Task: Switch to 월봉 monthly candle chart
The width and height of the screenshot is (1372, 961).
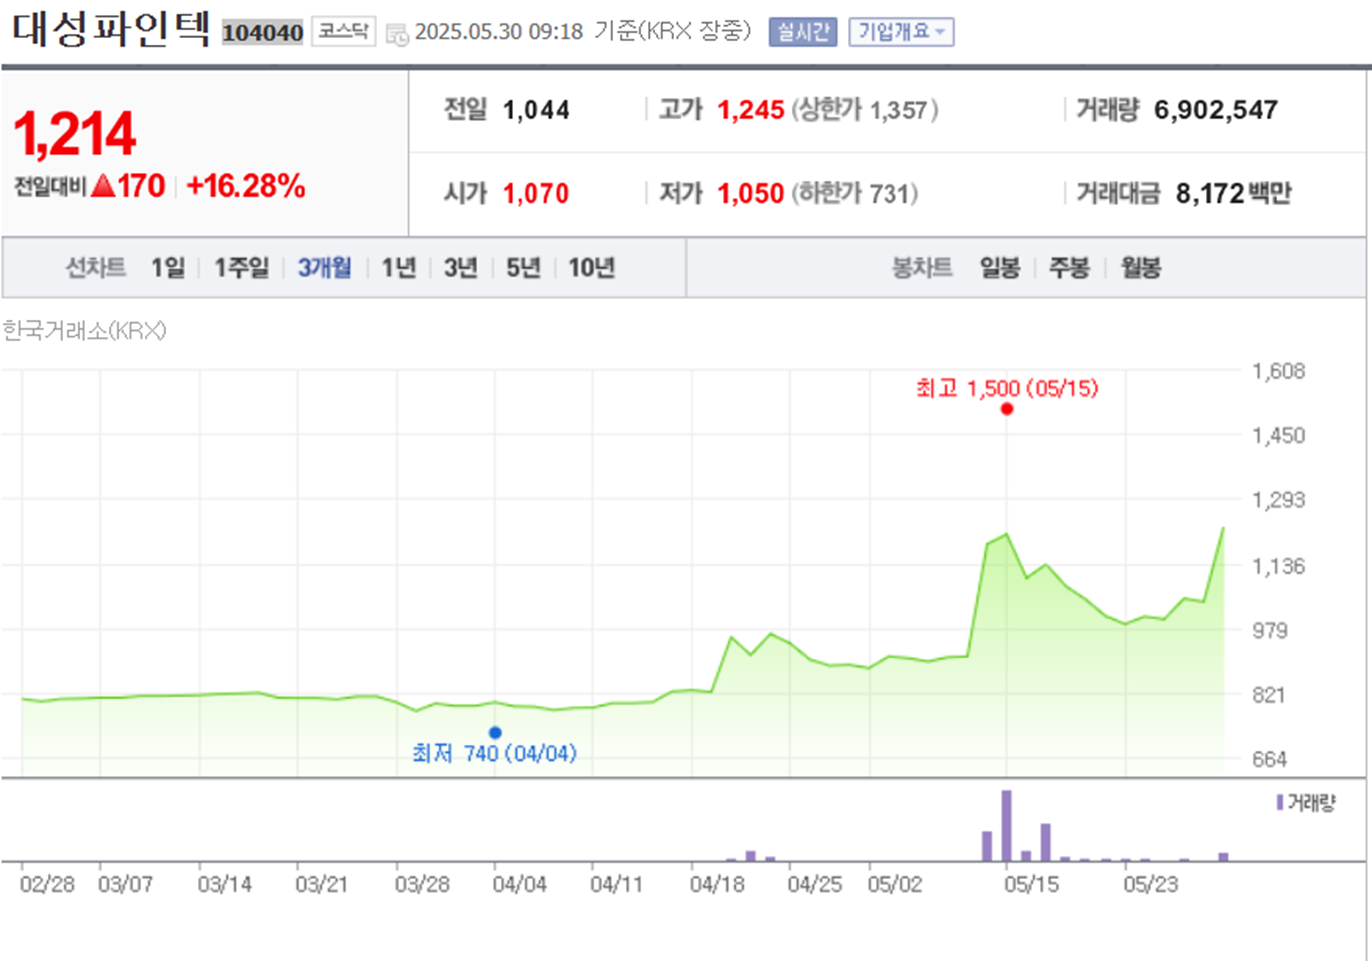Action: tap(1141, 268)
